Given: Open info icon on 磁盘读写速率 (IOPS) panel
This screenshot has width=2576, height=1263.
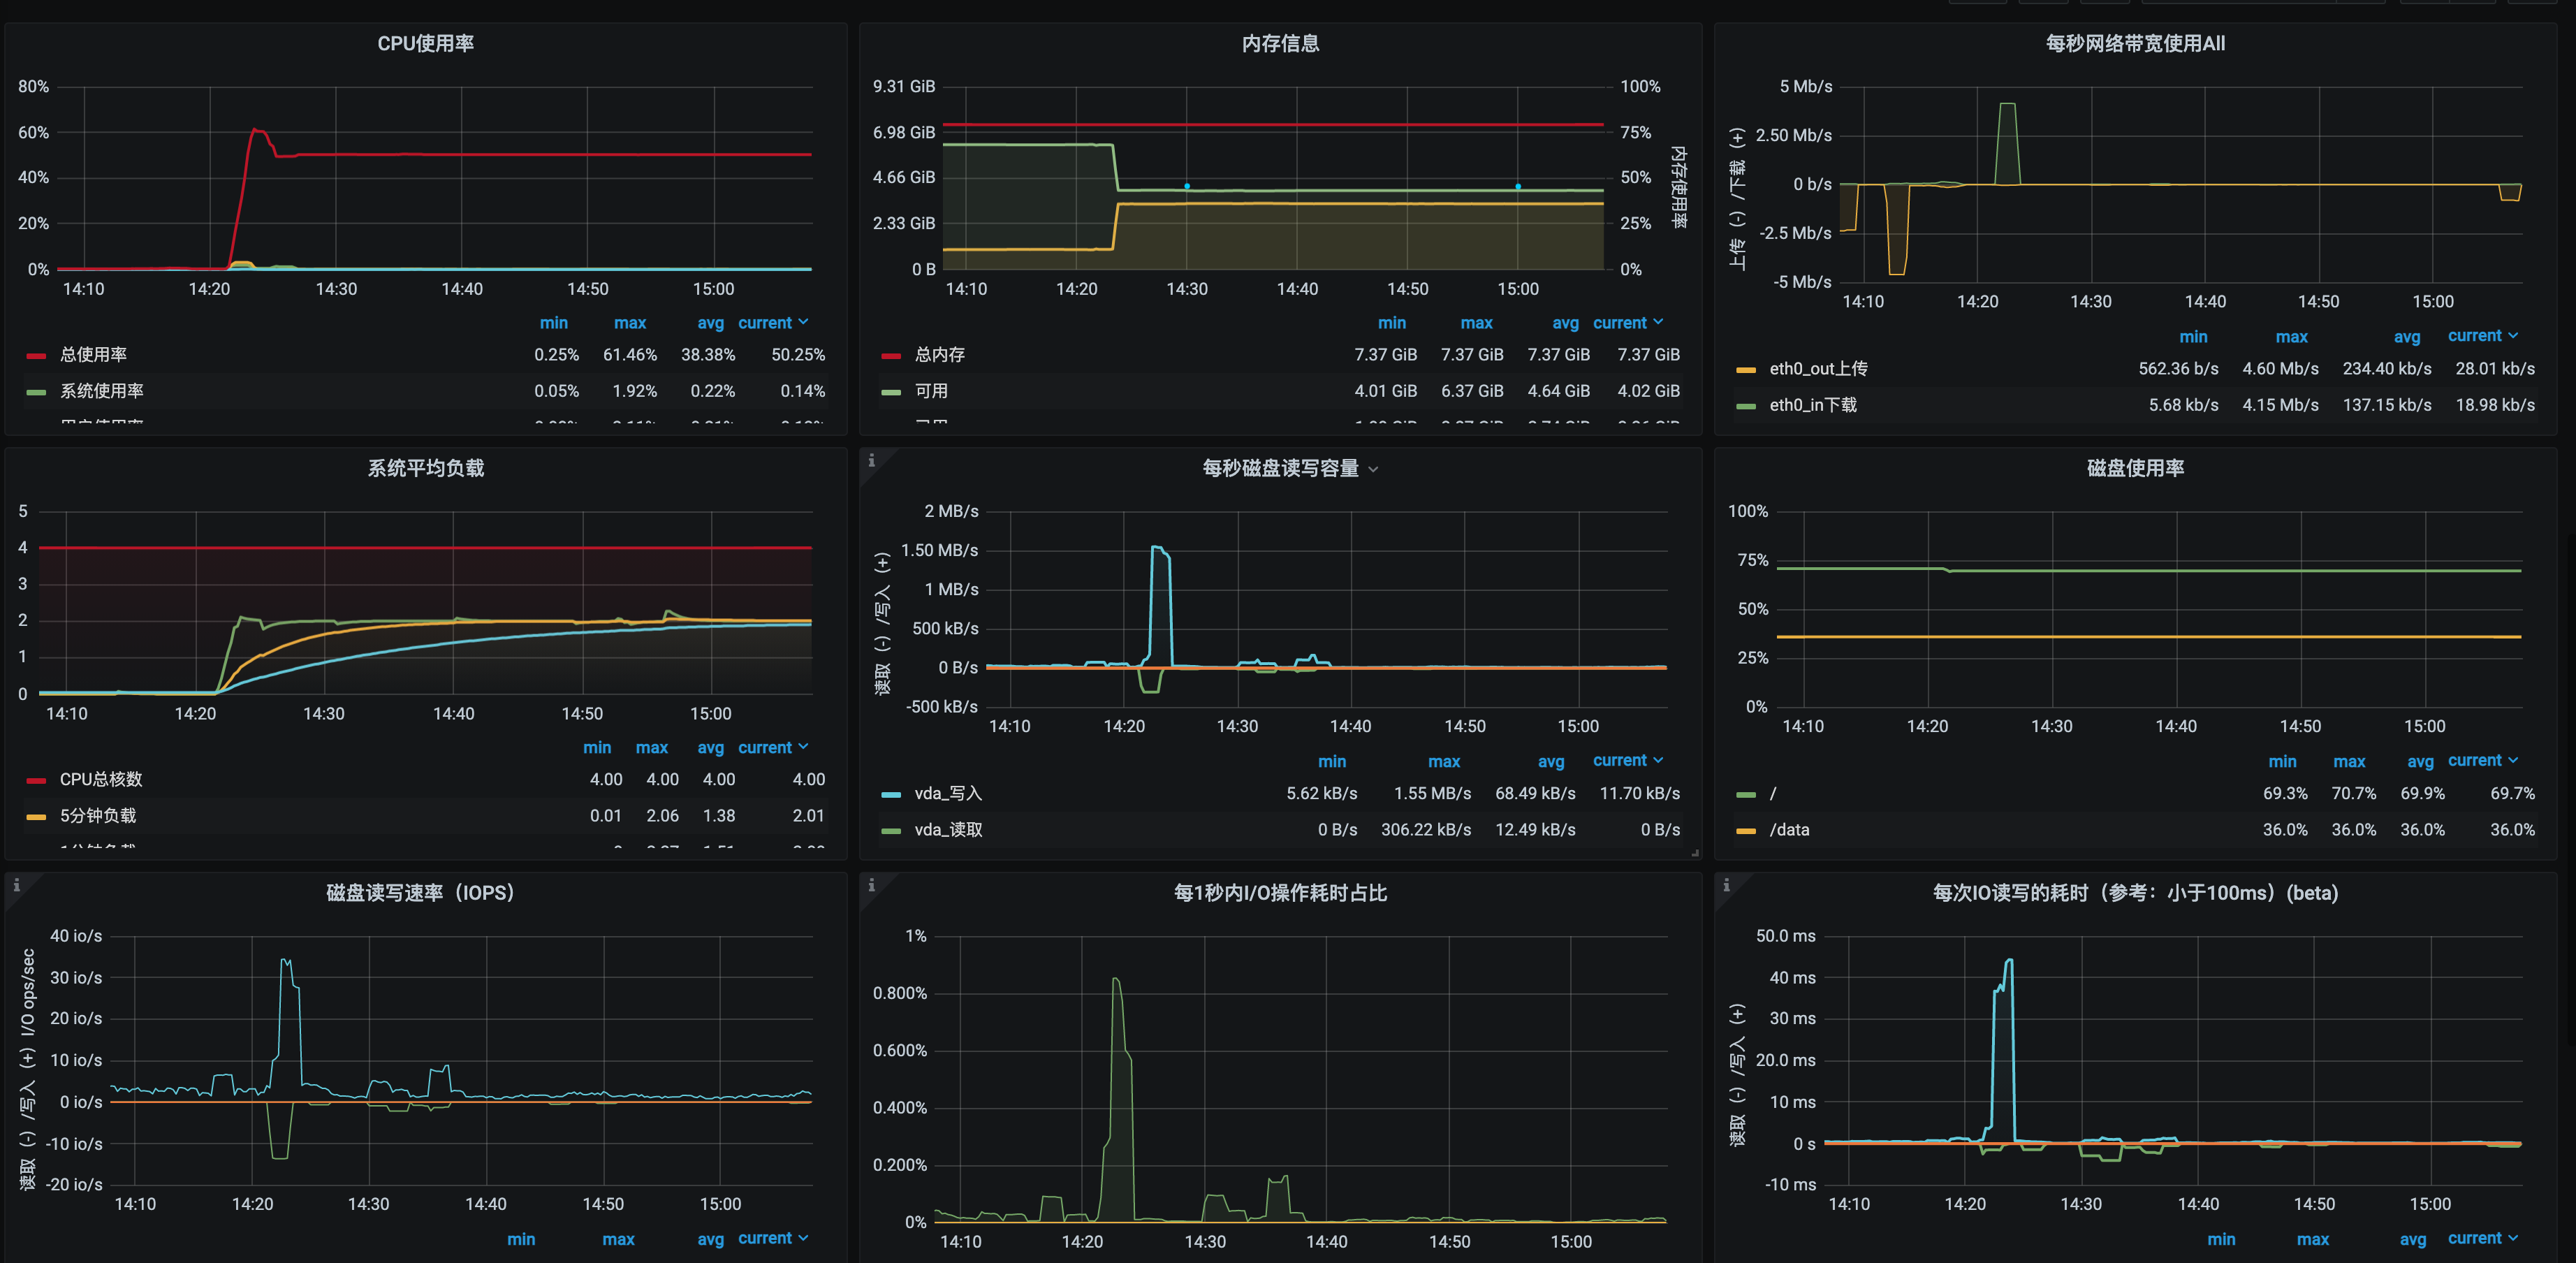Looking at the screenshot, I should [16, 885].
